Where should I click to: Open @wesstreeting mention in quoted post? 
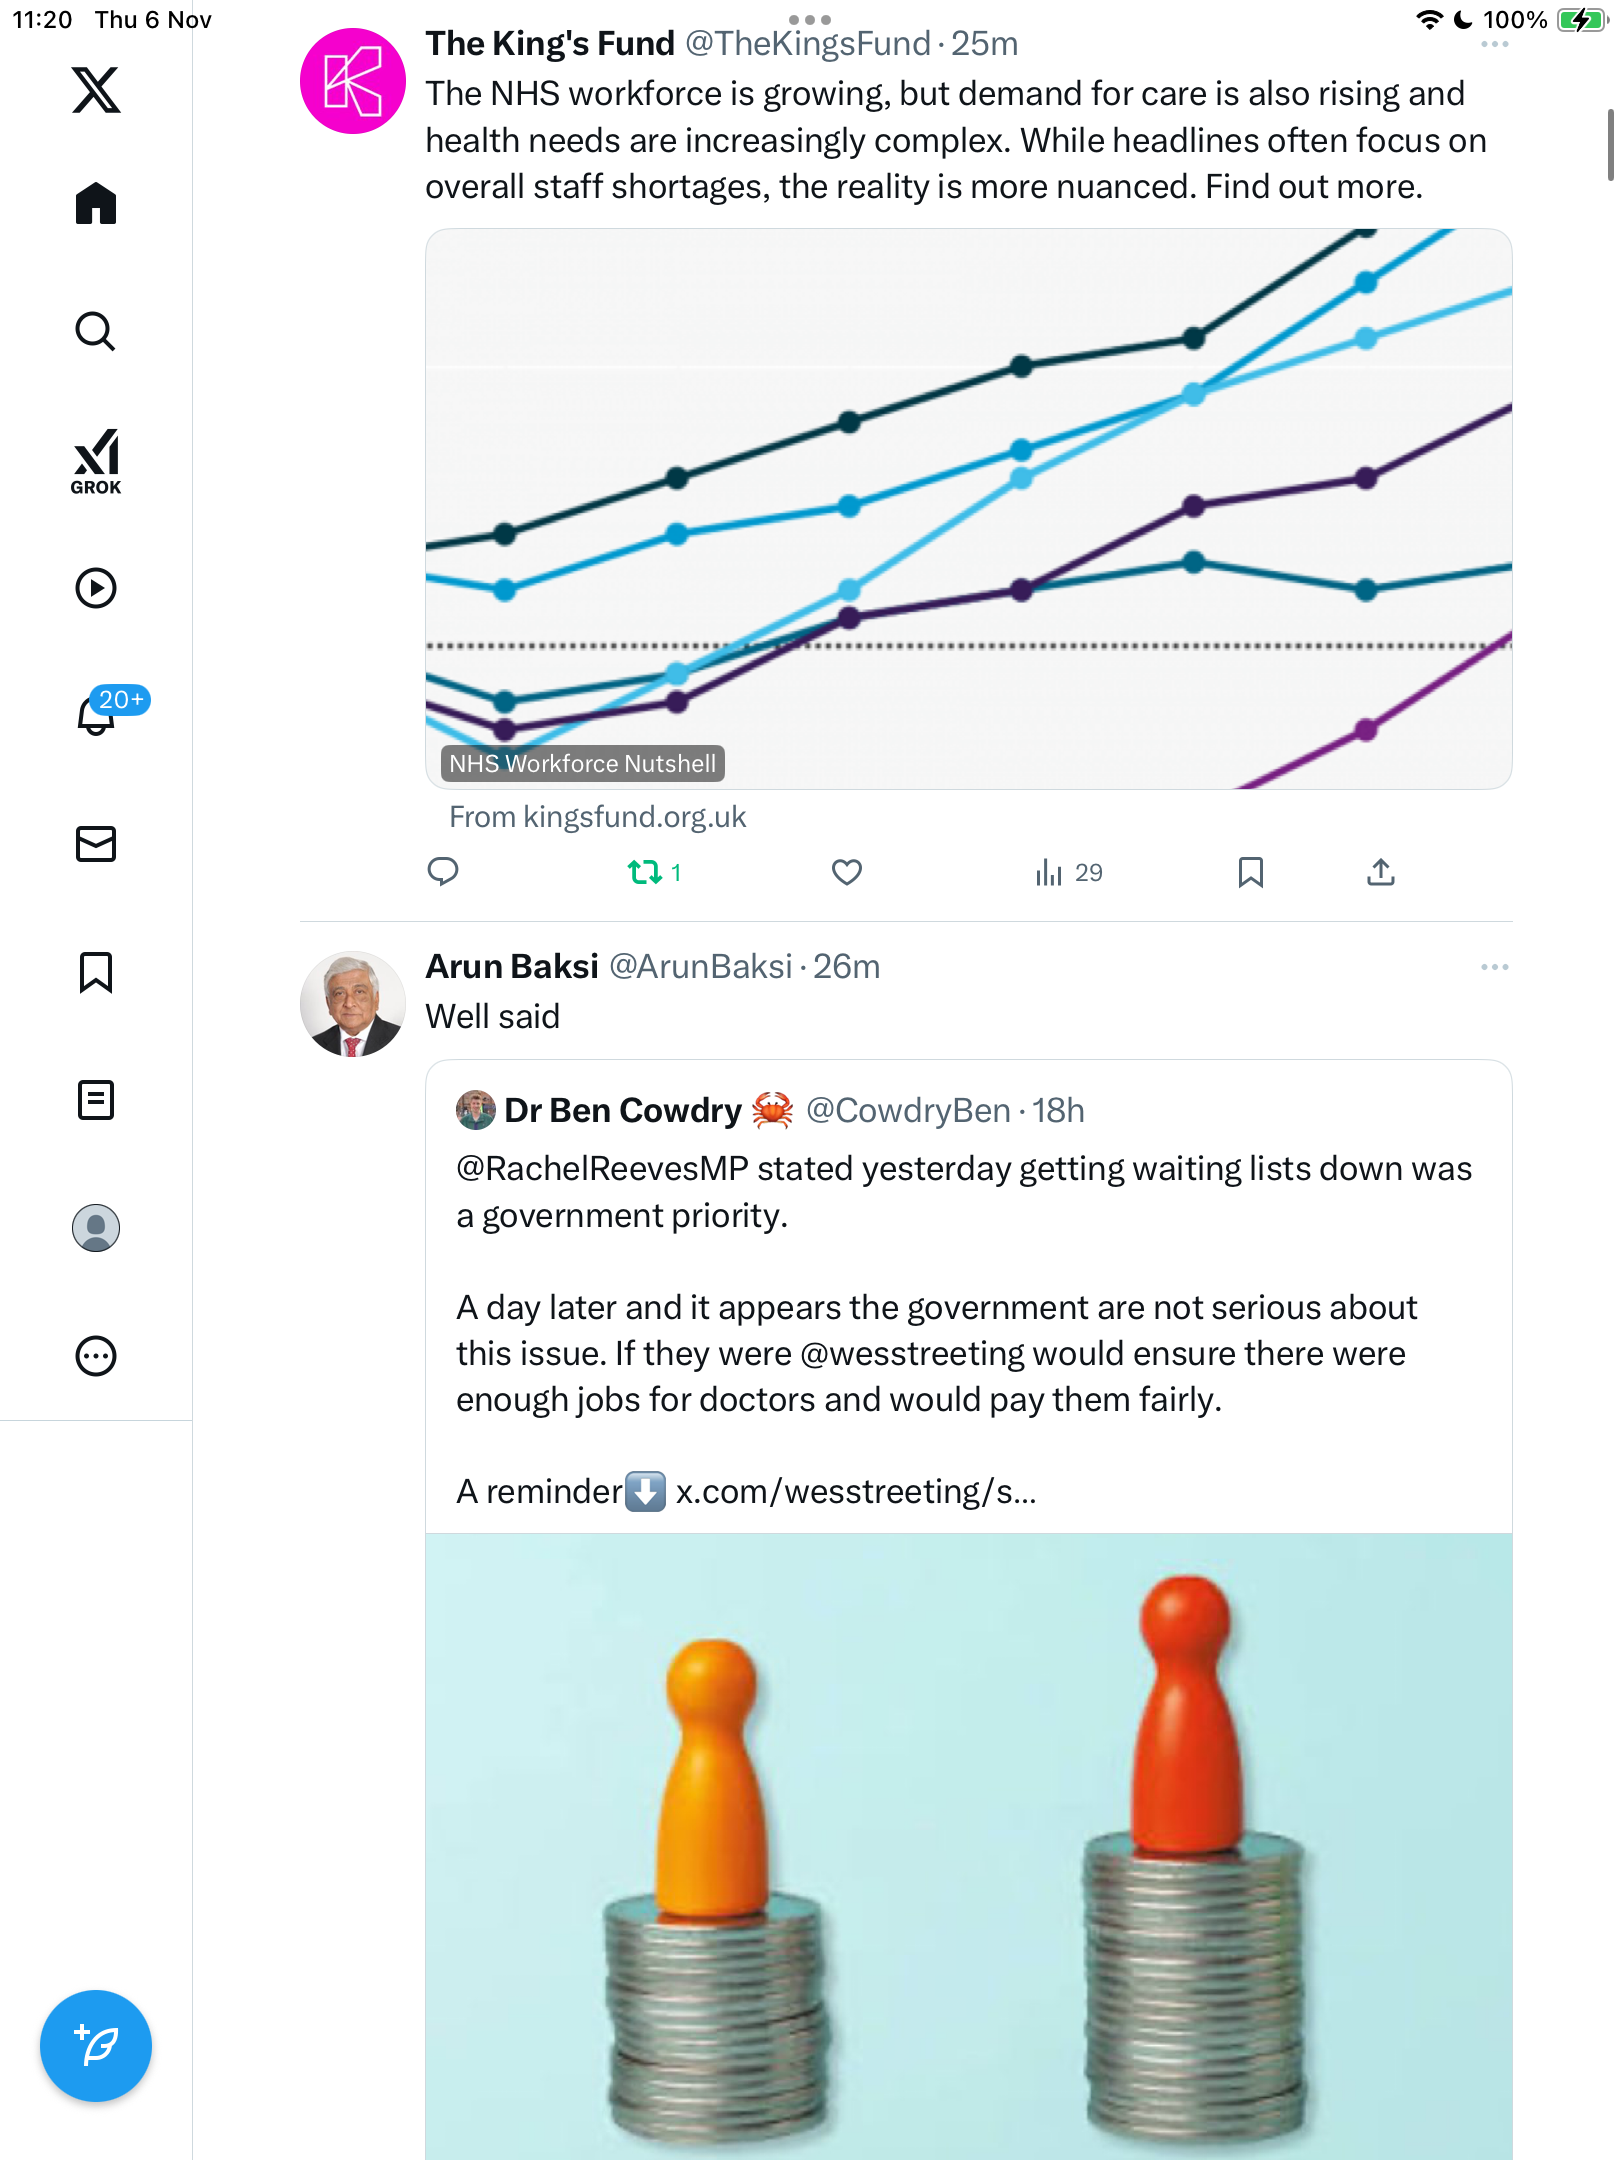point(912,1354)
